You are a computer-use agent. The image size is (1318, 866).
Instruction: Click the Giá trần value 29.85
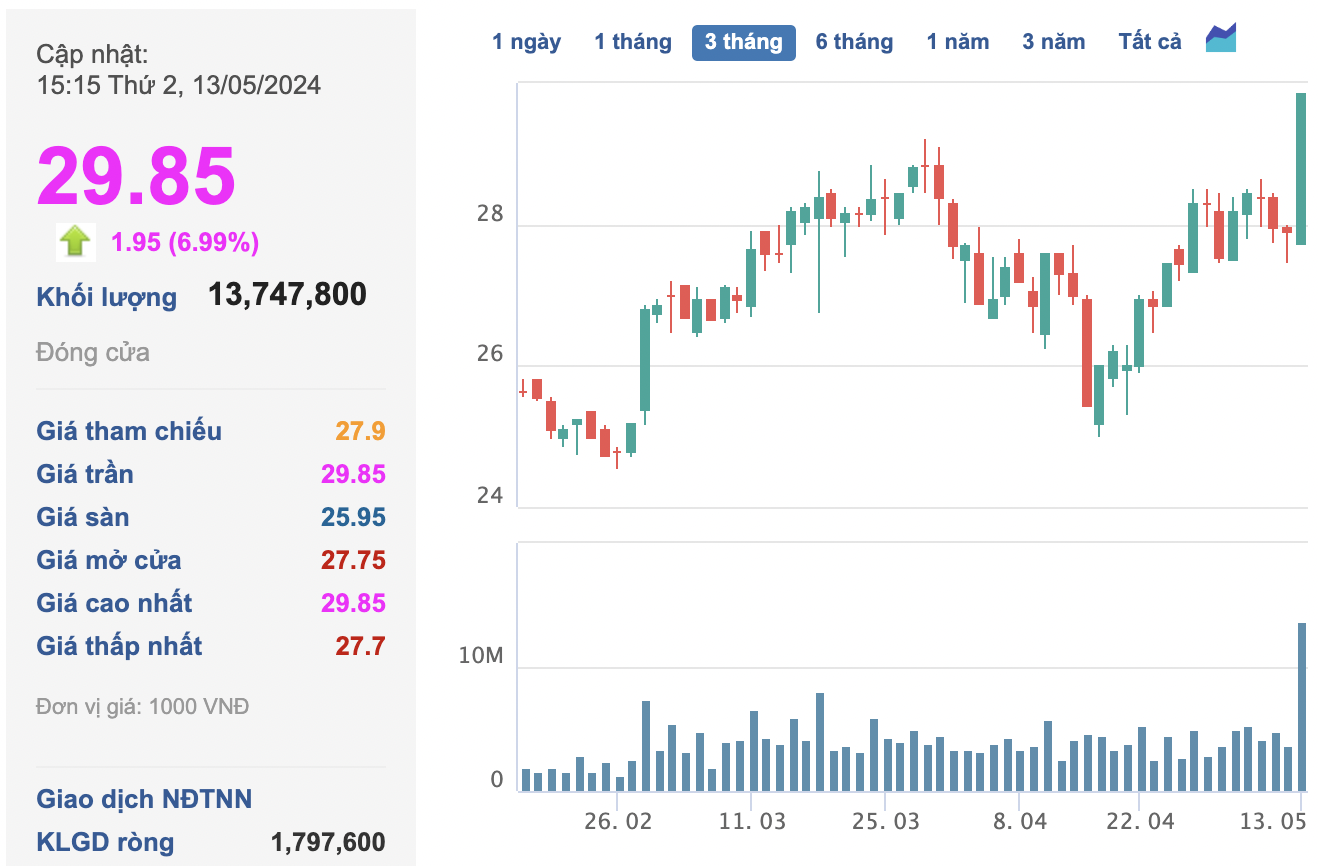[353, 474]
